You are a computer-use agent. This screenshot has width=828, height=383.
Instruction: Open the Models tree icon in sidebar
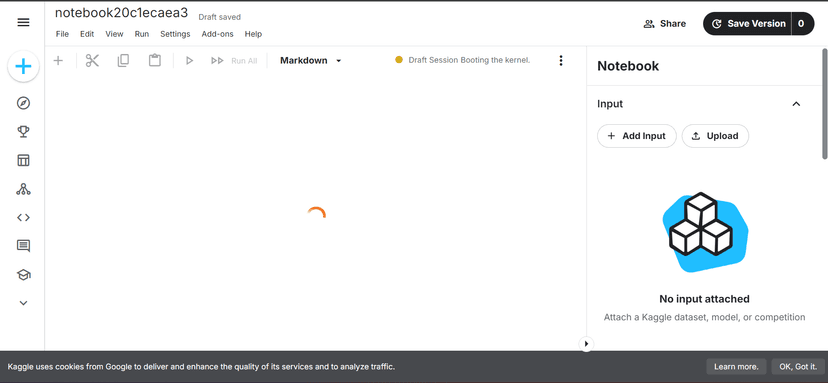click(23, 189)
